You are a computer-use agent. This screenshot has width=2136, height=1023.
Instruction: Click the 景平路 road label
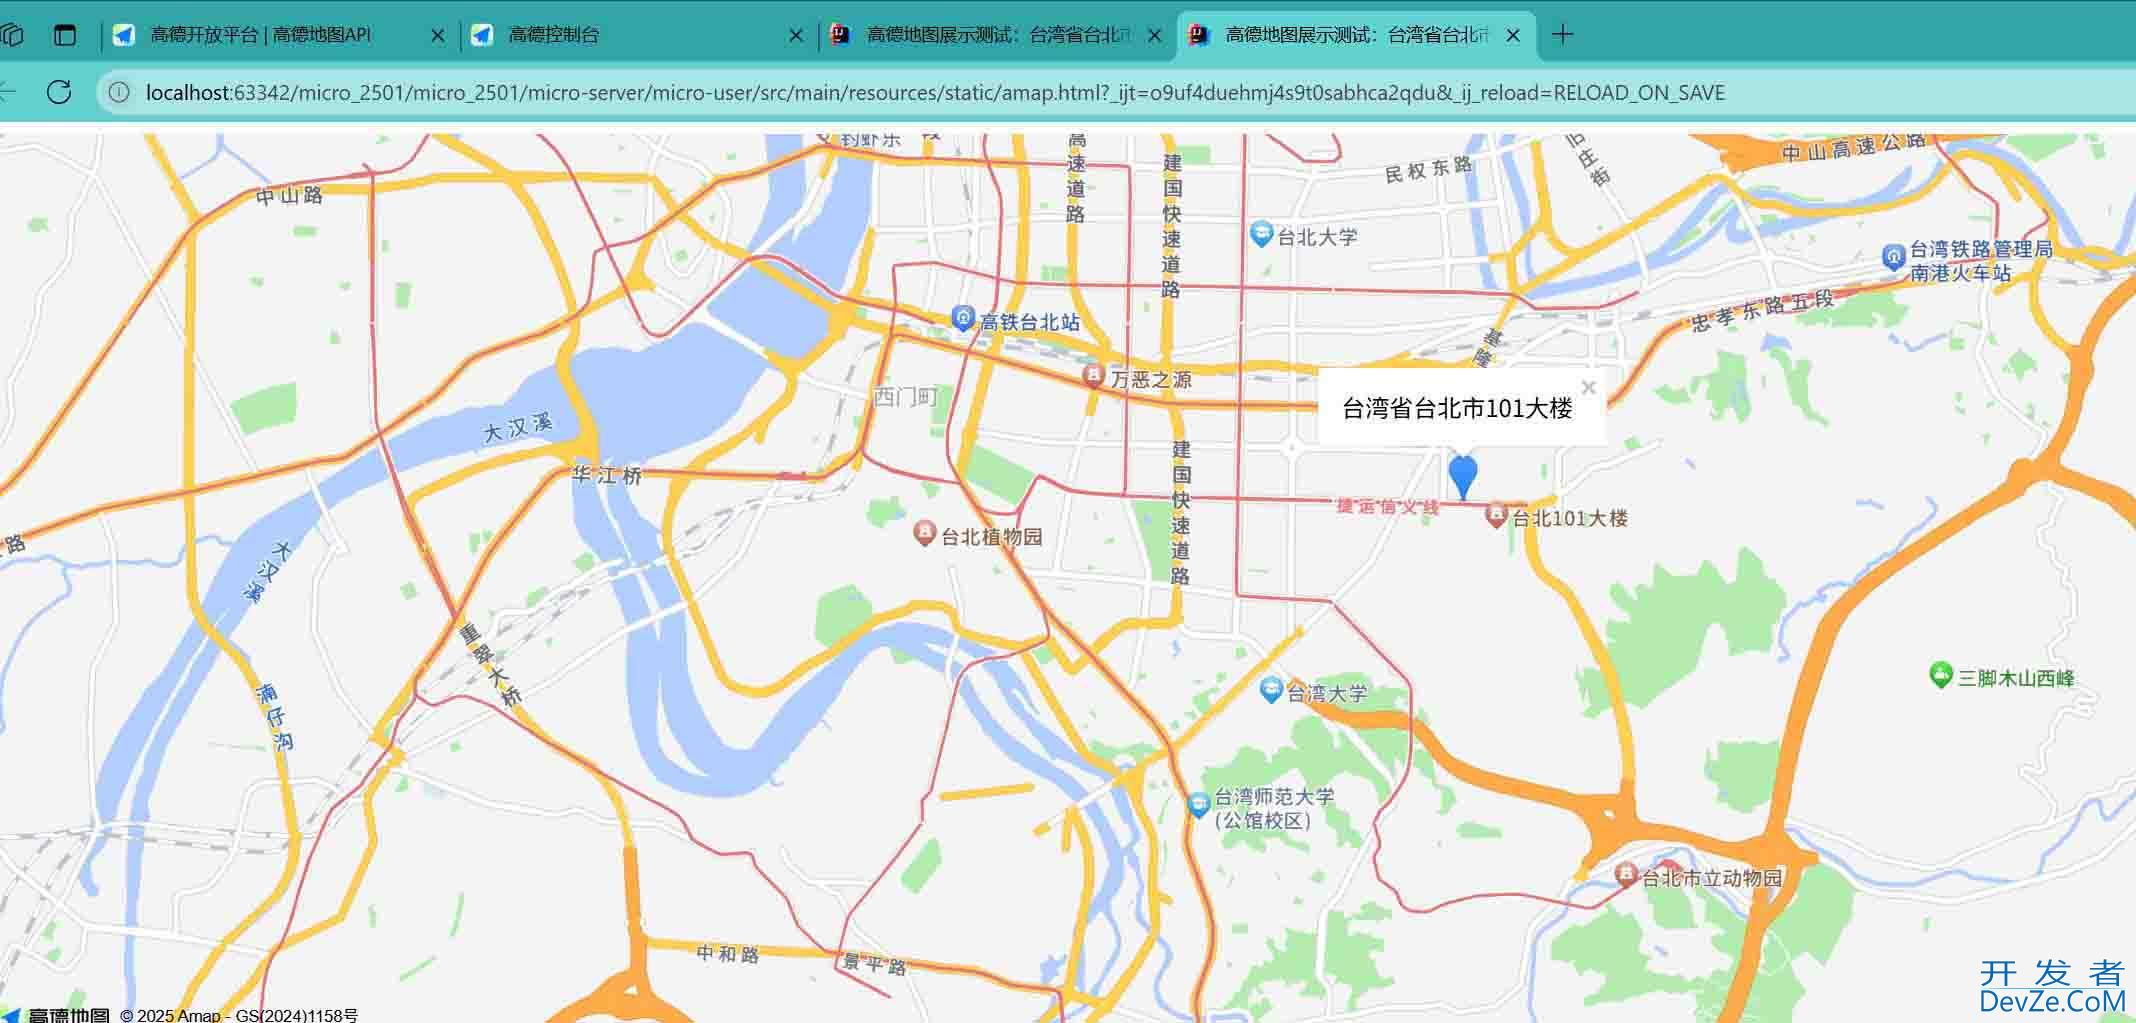[874, 964]
